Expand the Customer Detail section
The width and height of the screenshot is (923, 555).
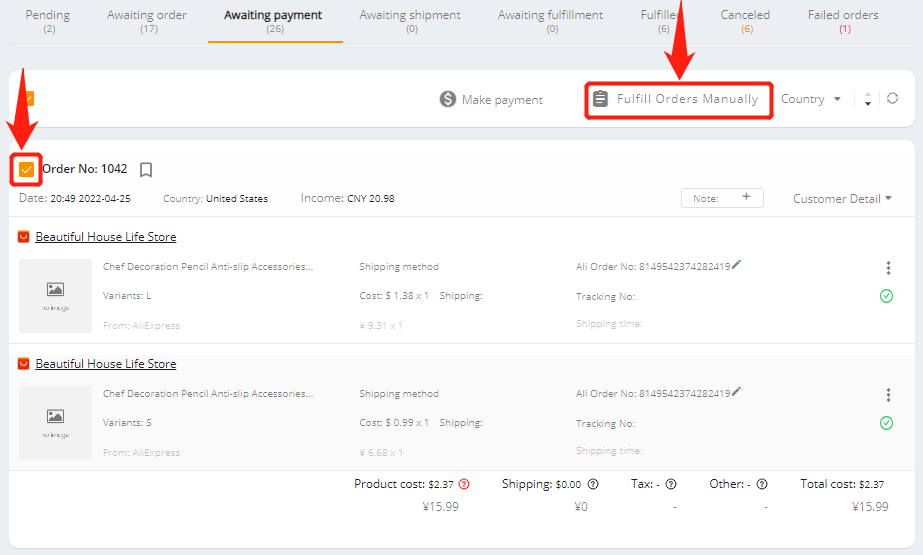click(842, 199)
